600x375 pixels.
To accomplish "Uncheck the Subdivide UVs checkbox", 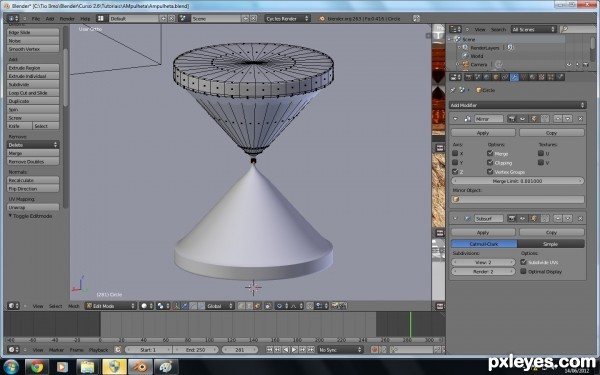I will 523,262.
